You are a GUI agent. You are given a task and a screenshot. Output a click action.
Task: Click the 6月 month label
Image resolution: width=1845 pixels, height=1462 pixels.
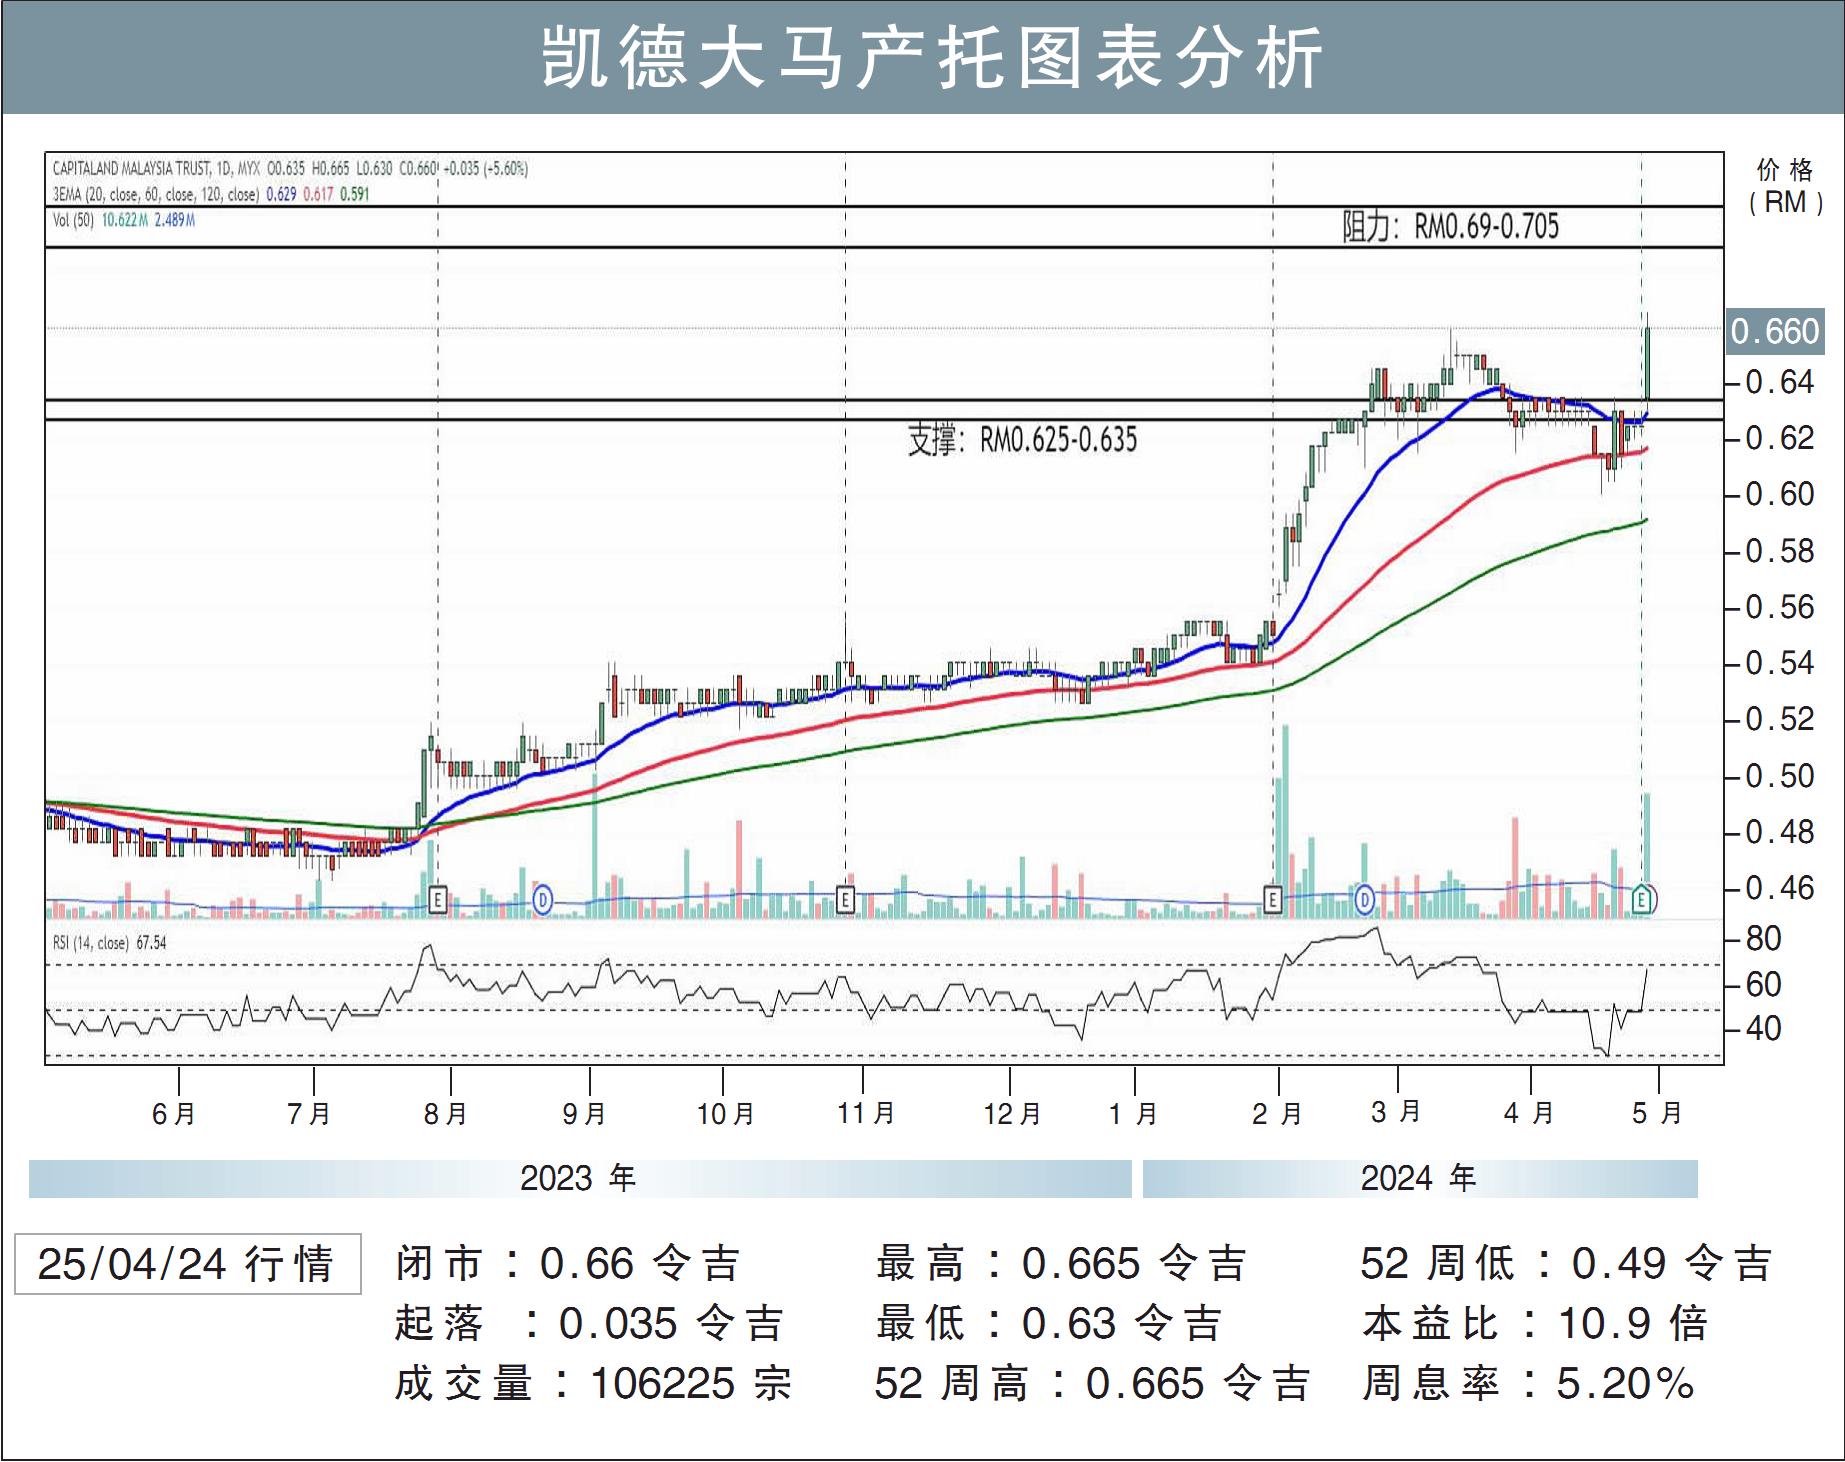coord(174,1114)
